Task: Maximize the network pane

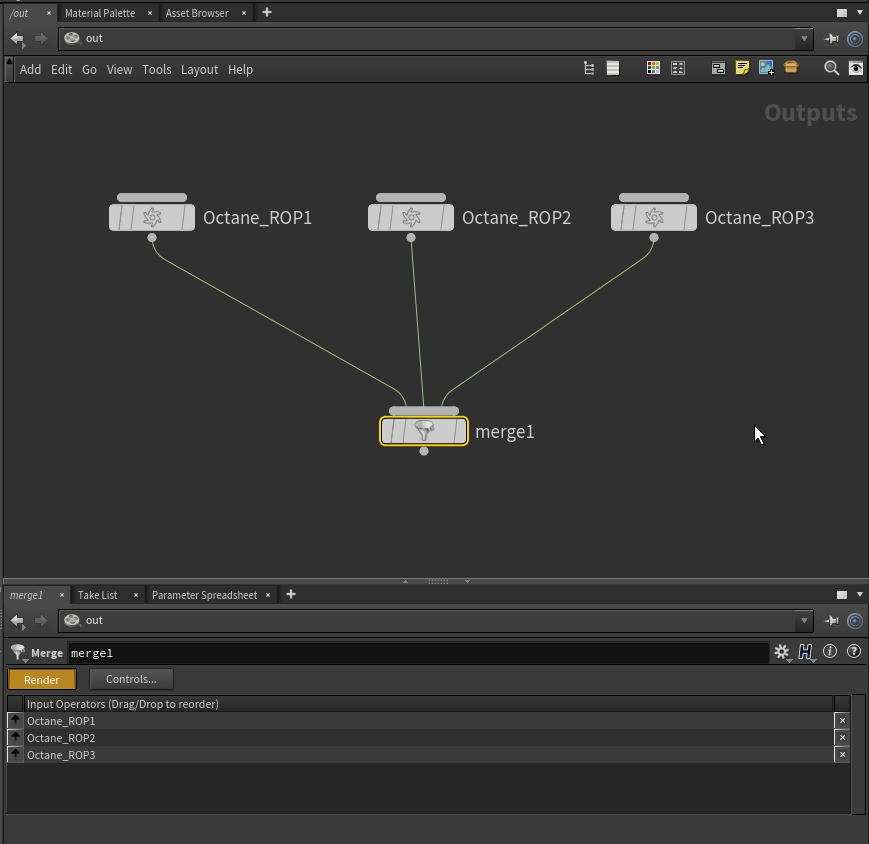Action: (x=842, y=13)
